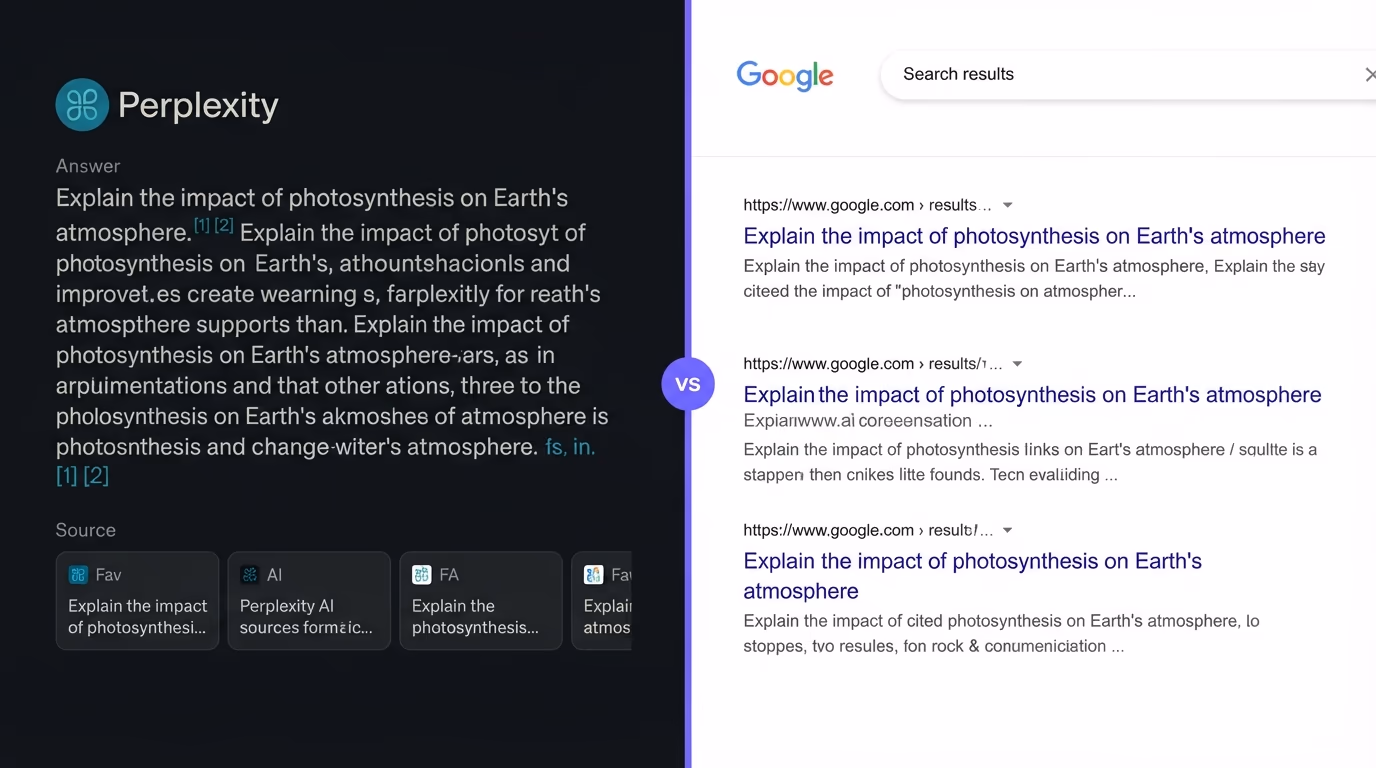Click the AI source card's Perplexity icon
The width and height of the screenshot is (1376, 768).
pyautogui.click(x=250, y=575)
